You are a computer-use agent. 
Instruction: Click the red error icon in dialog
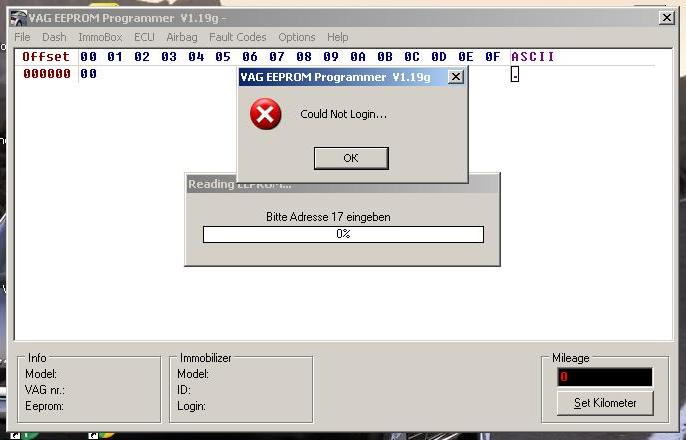pos(265,114)
